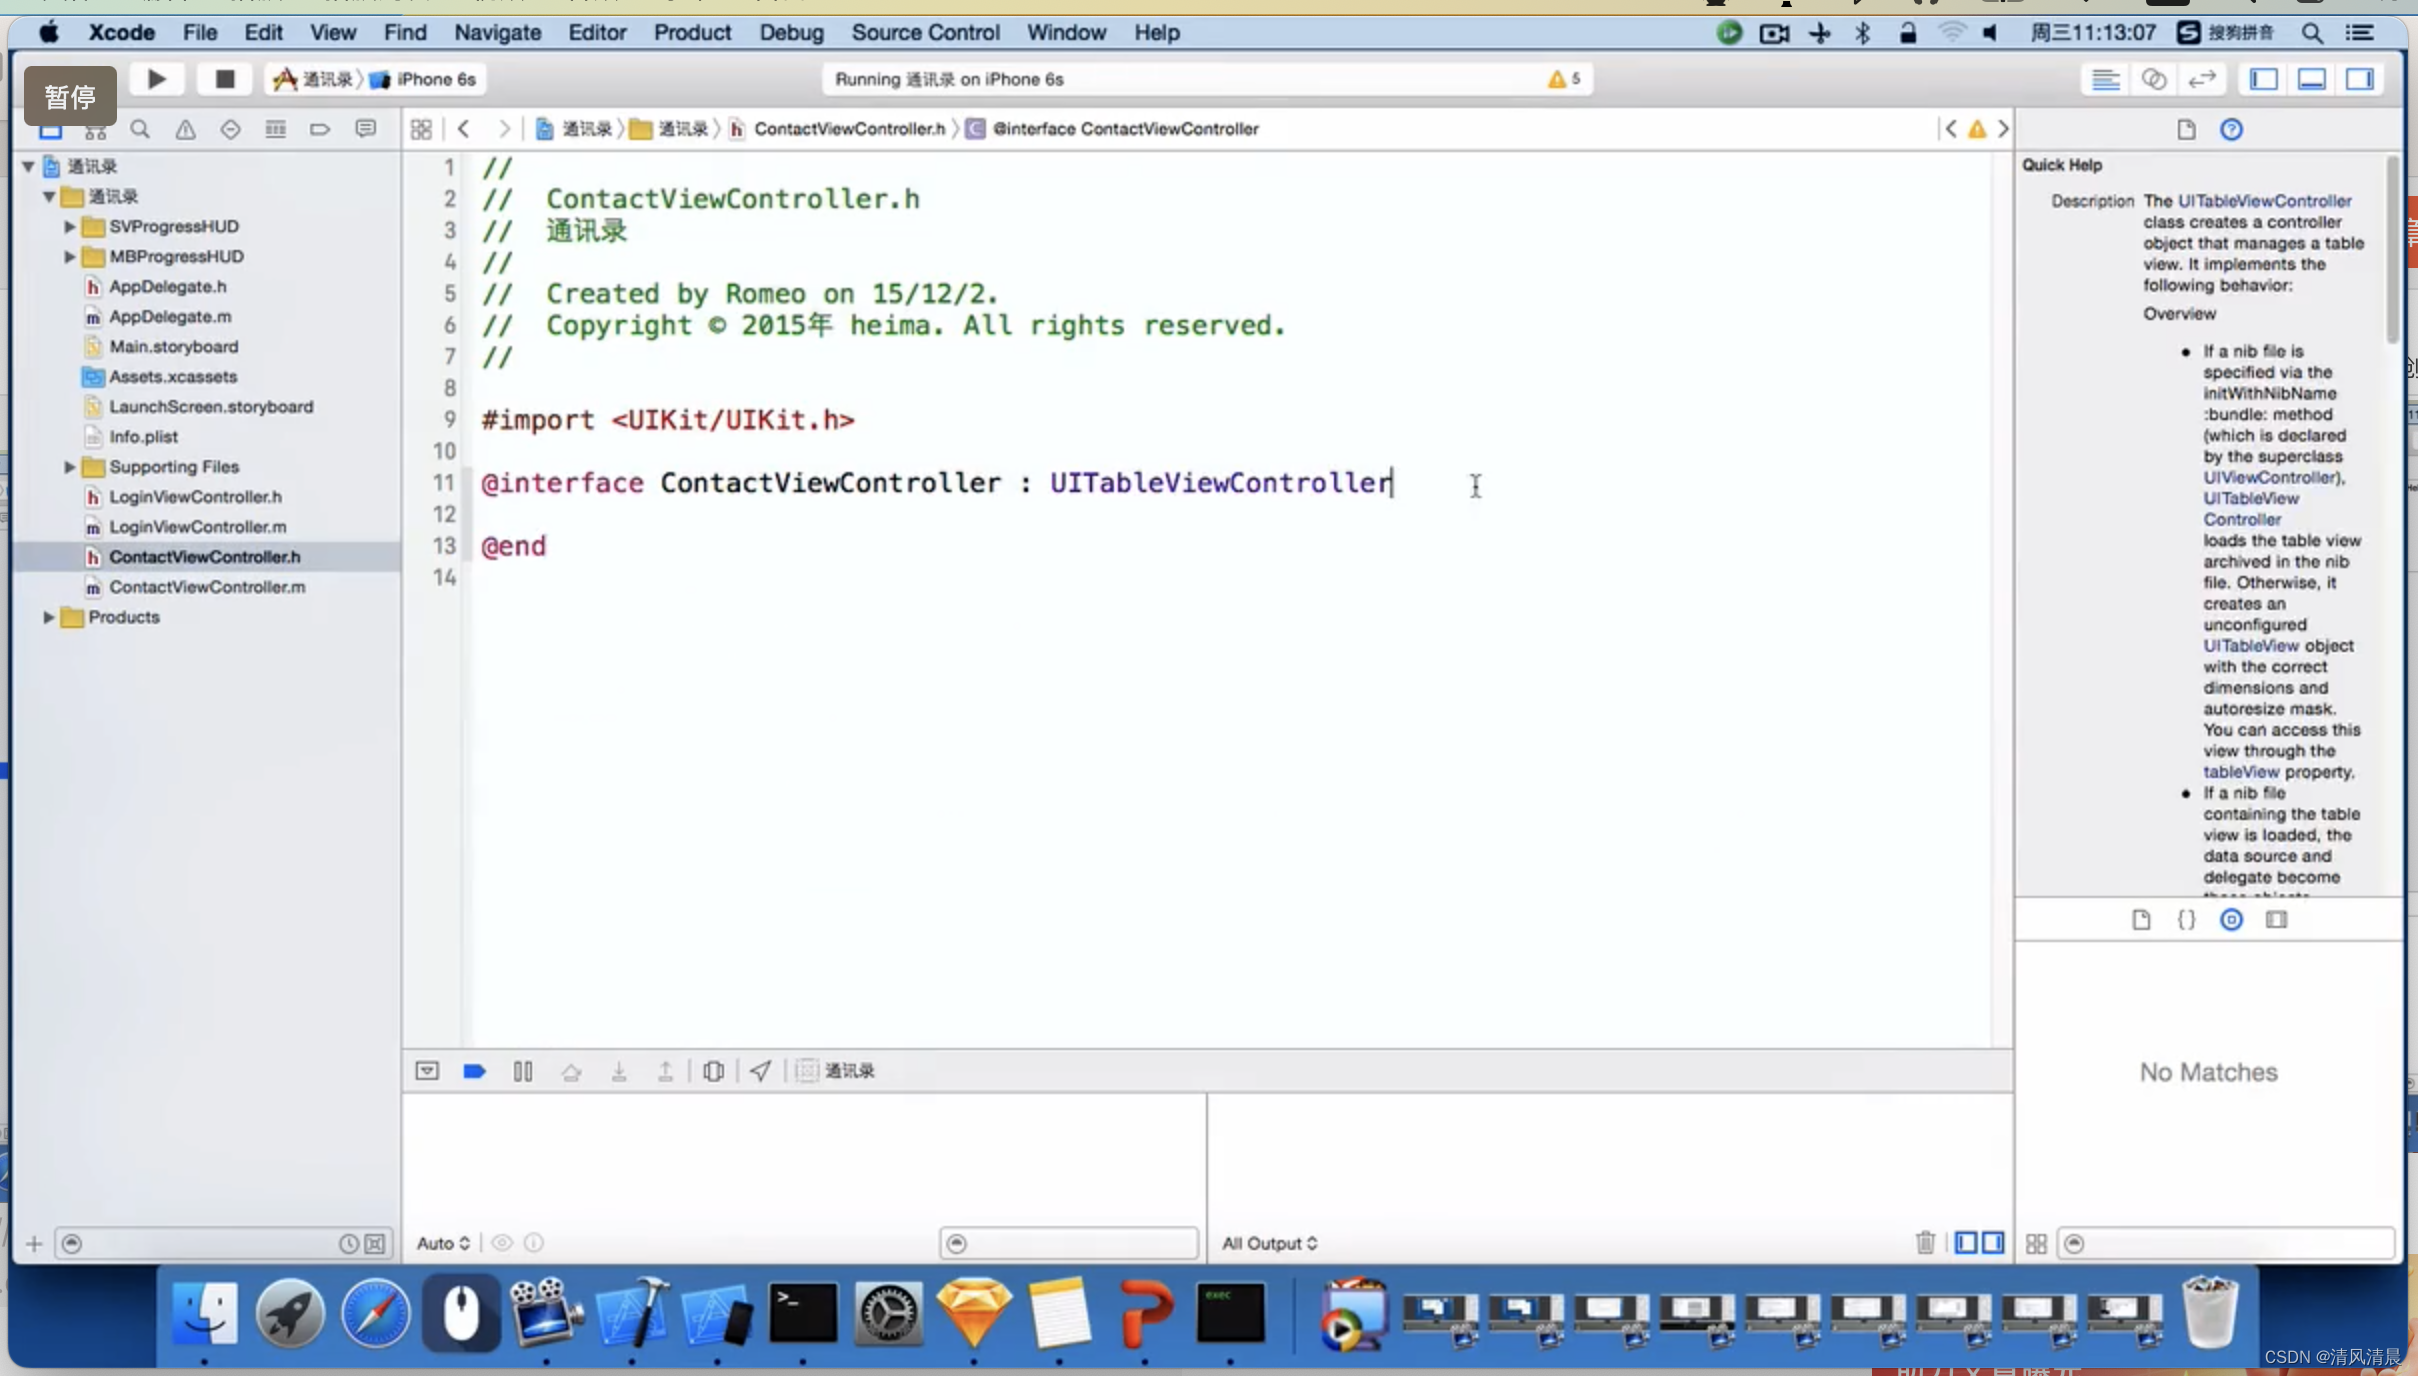Clear console with trash icon
The image size is (2418, 1376).
coord(1925,1243)
